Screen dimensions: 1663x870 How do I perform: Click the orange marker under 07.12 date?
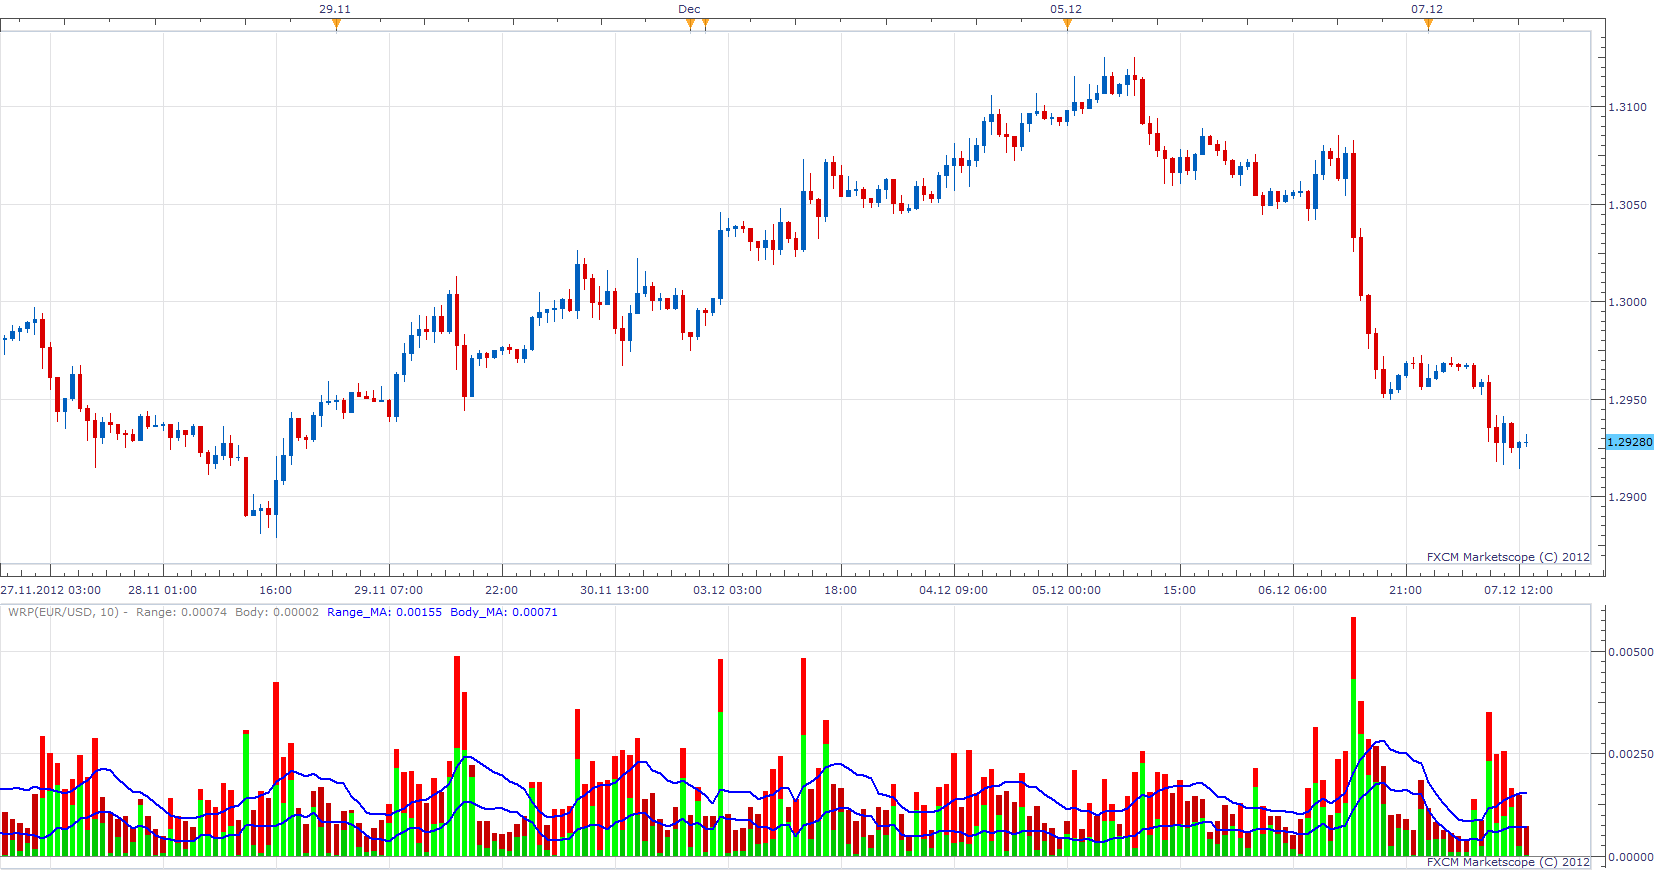(1428, 24)
